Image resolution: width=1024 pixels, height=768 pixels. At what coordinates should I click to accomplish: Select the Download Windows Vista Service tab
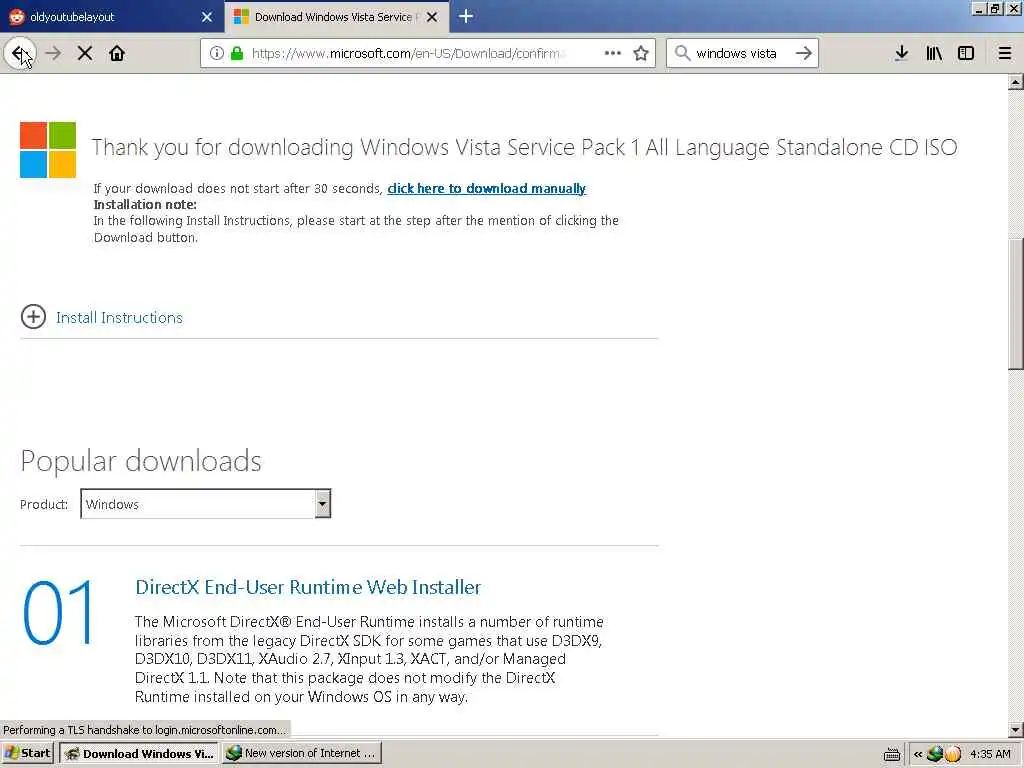[x=336, y=17]
